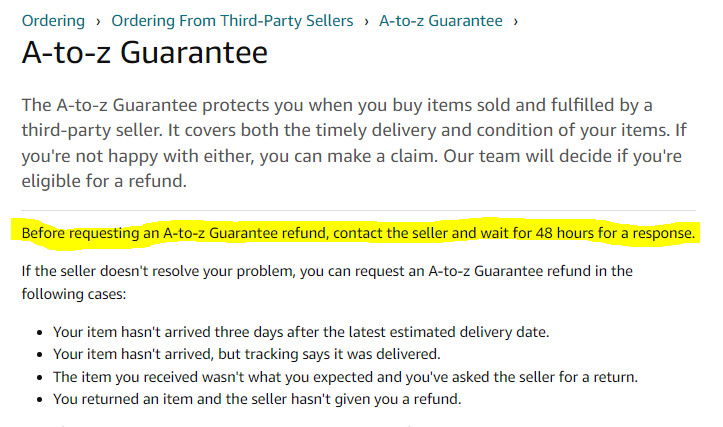Click the phrase 'eligible for a refund'
Screen dimensions: 723x427
click(104, 181)
